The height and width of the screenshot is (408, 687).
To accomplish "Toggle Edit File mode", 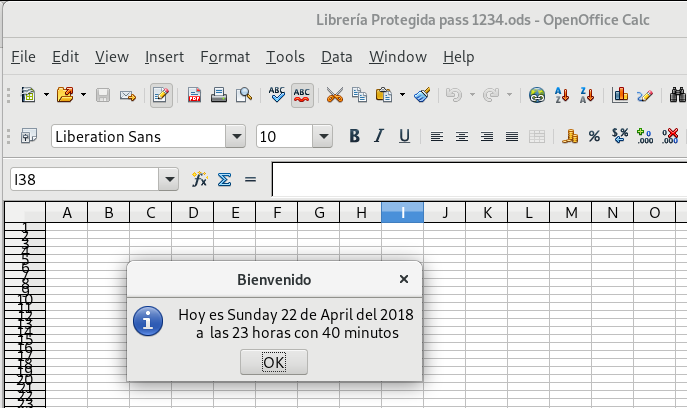I will (160, 96).
